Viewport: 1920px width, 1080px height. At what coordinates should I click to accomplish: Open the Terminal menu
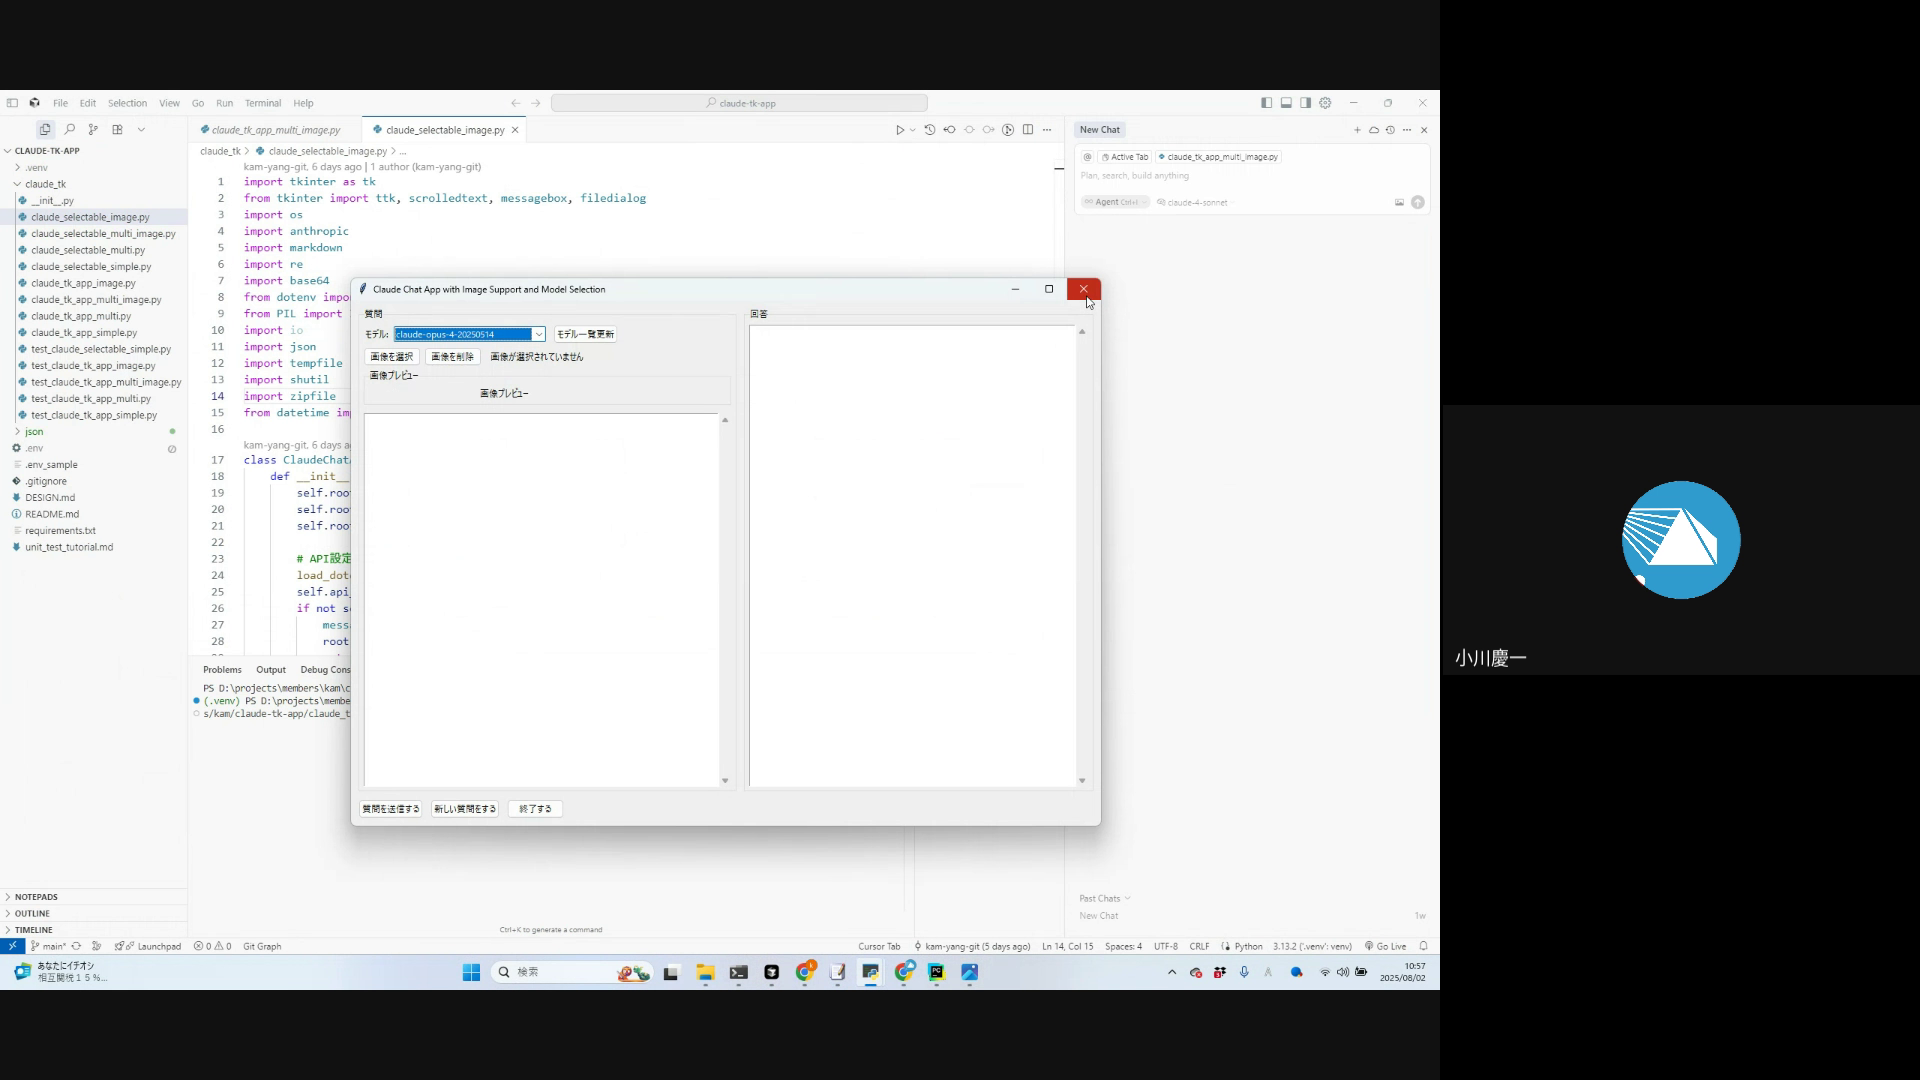click(x=262, y=103)
